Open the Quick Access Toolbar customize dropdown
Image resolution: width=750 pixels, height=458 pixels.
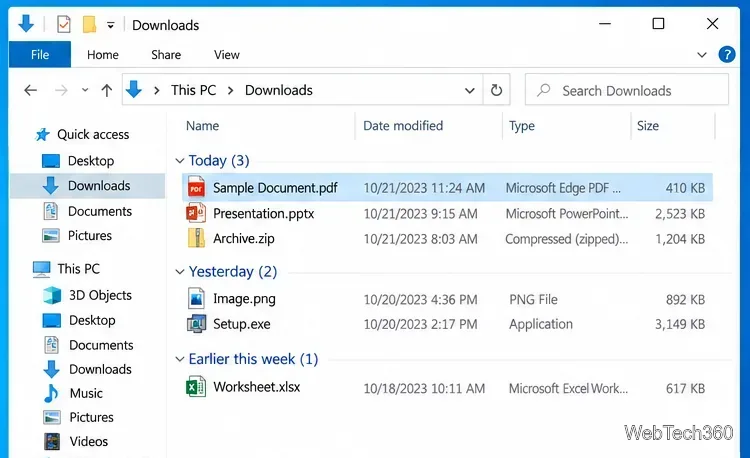pyautogui.click(x=110, y=25)
